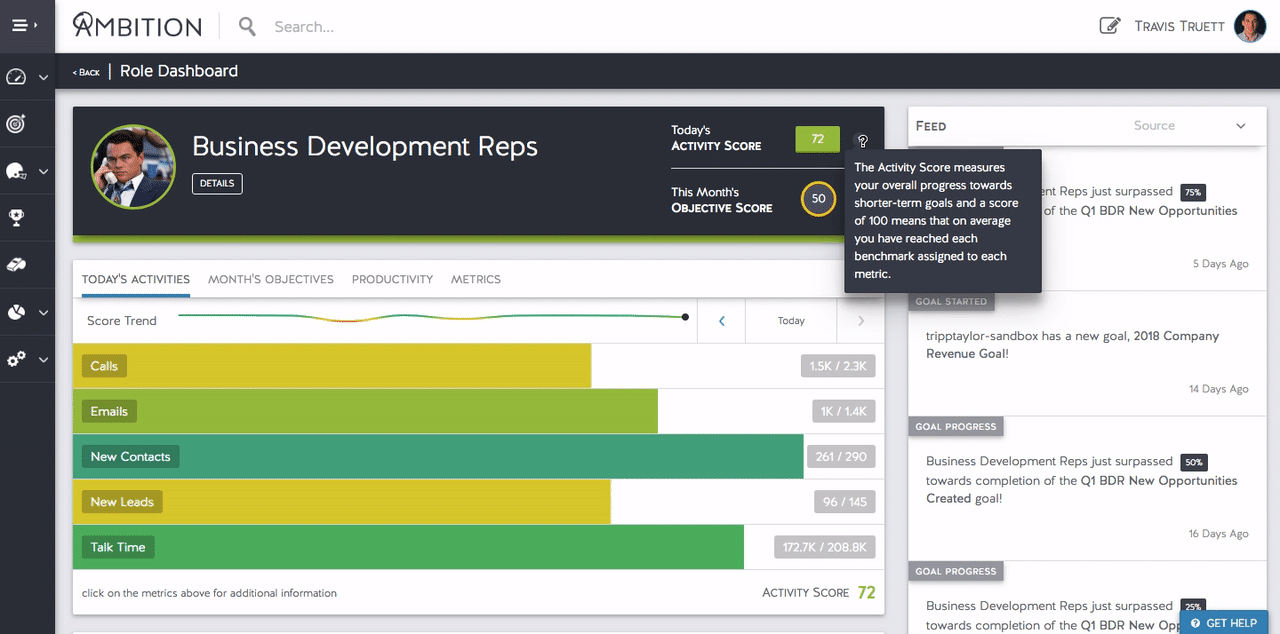1280x634 pixels.
Task: Click Travis Truett user name
Action: coord(1179,26)
